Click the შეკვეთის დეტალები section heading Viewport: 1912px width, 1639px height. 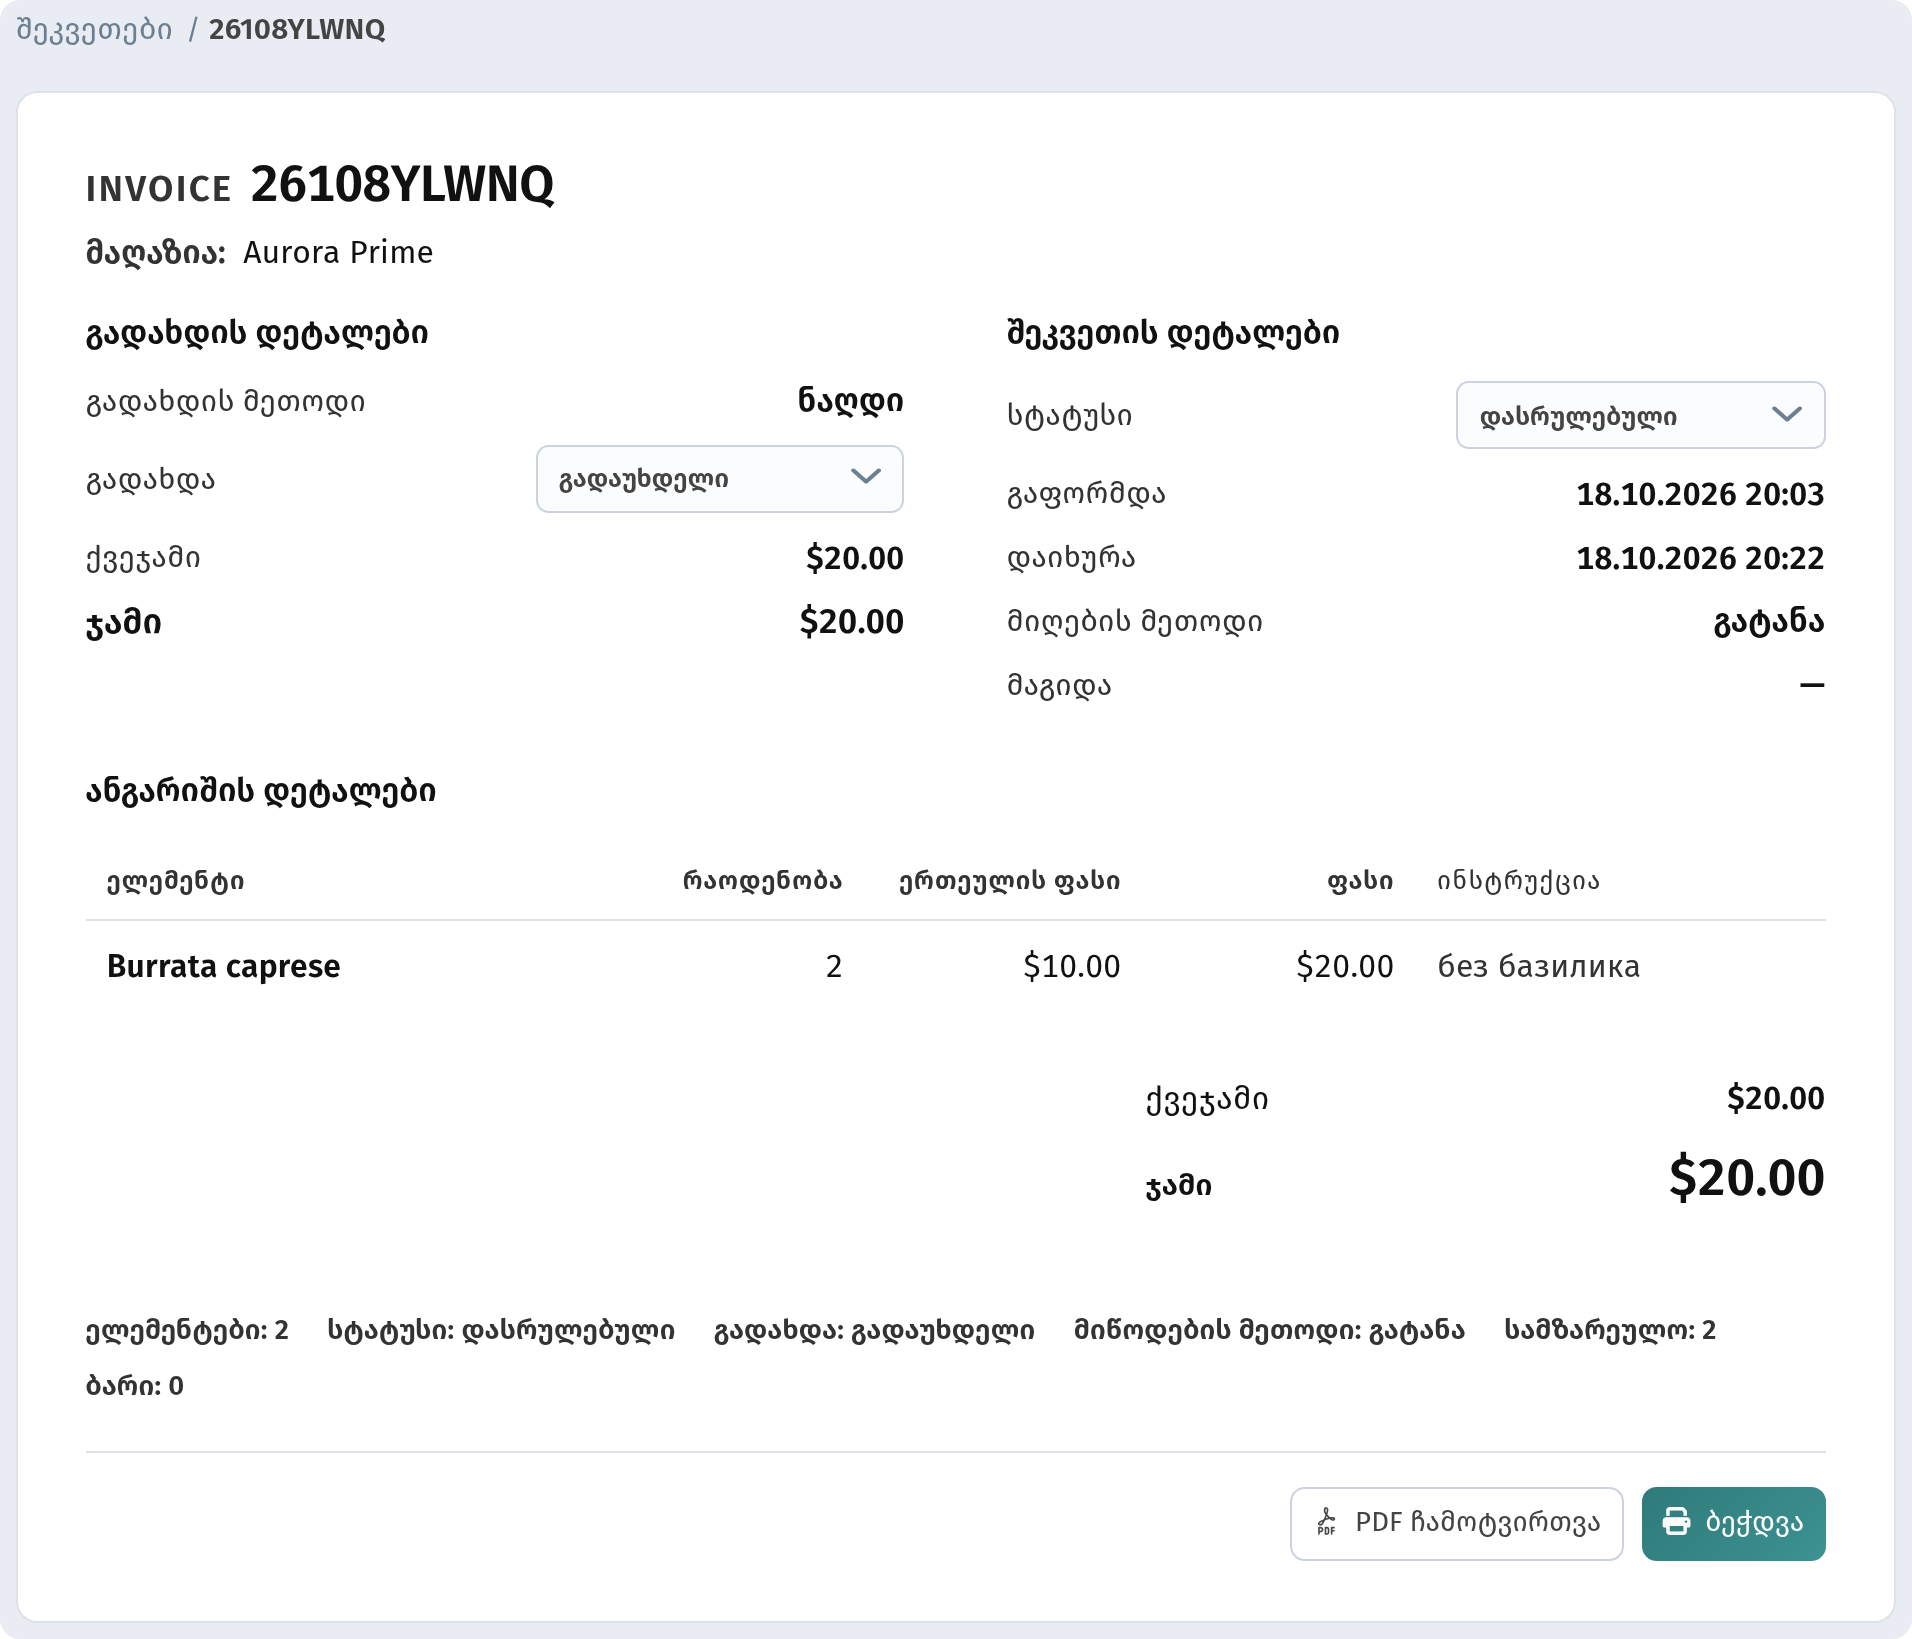click(x=1173, y=333)
